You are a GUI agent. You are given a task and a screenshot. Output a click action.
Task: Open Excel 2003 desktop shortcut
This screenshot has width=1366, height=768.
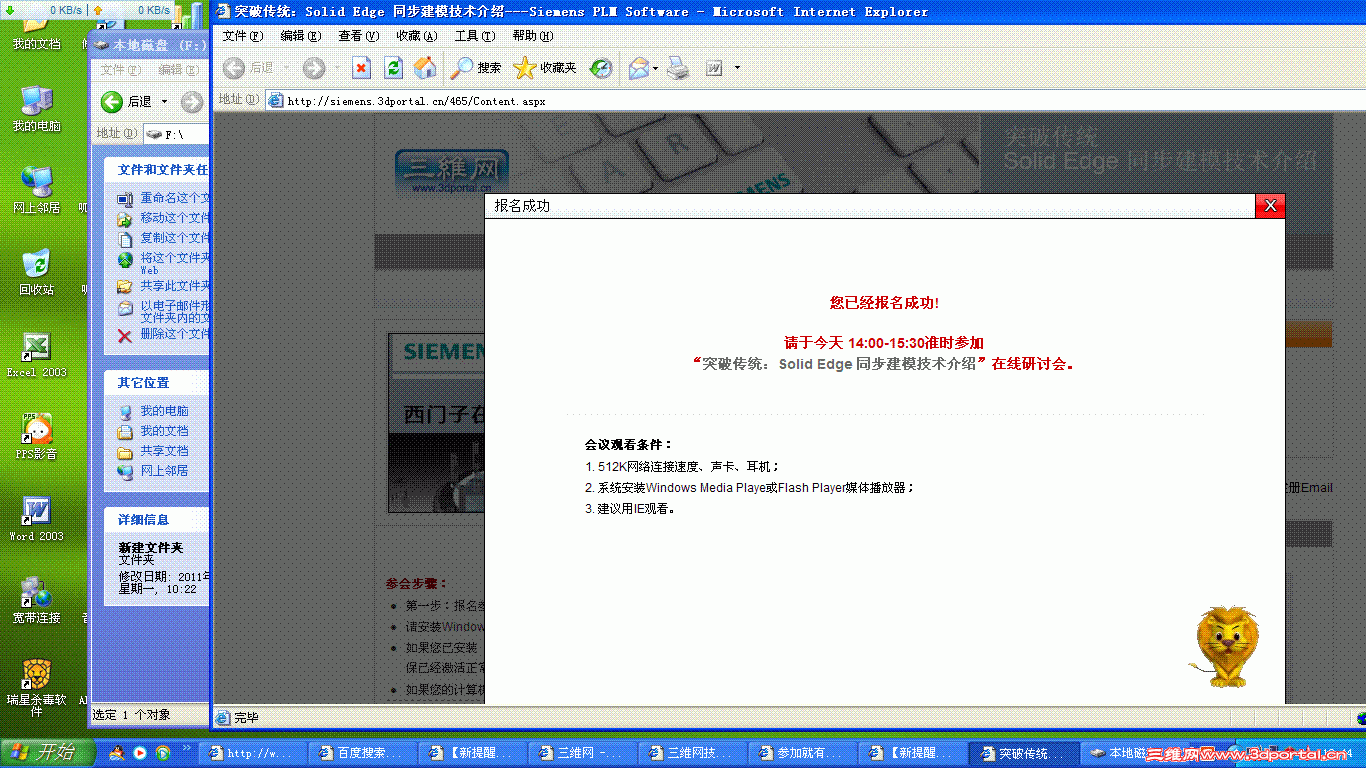tap(37, 354)
